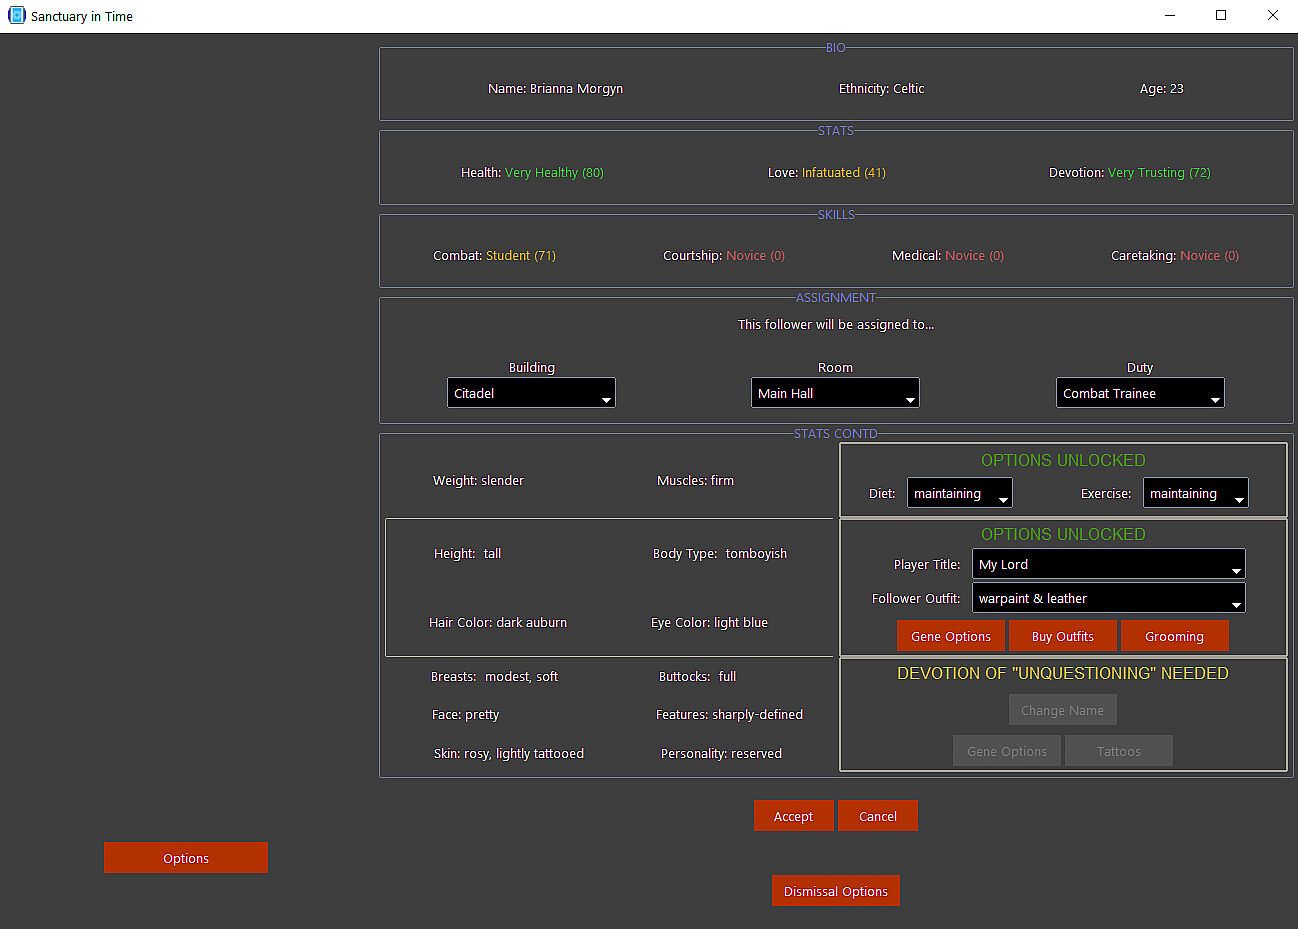Click the greyed-out Change Name button
The width and height of the screenshot is (1298, 929).
pyautogui.click(x=1062, y=710)
